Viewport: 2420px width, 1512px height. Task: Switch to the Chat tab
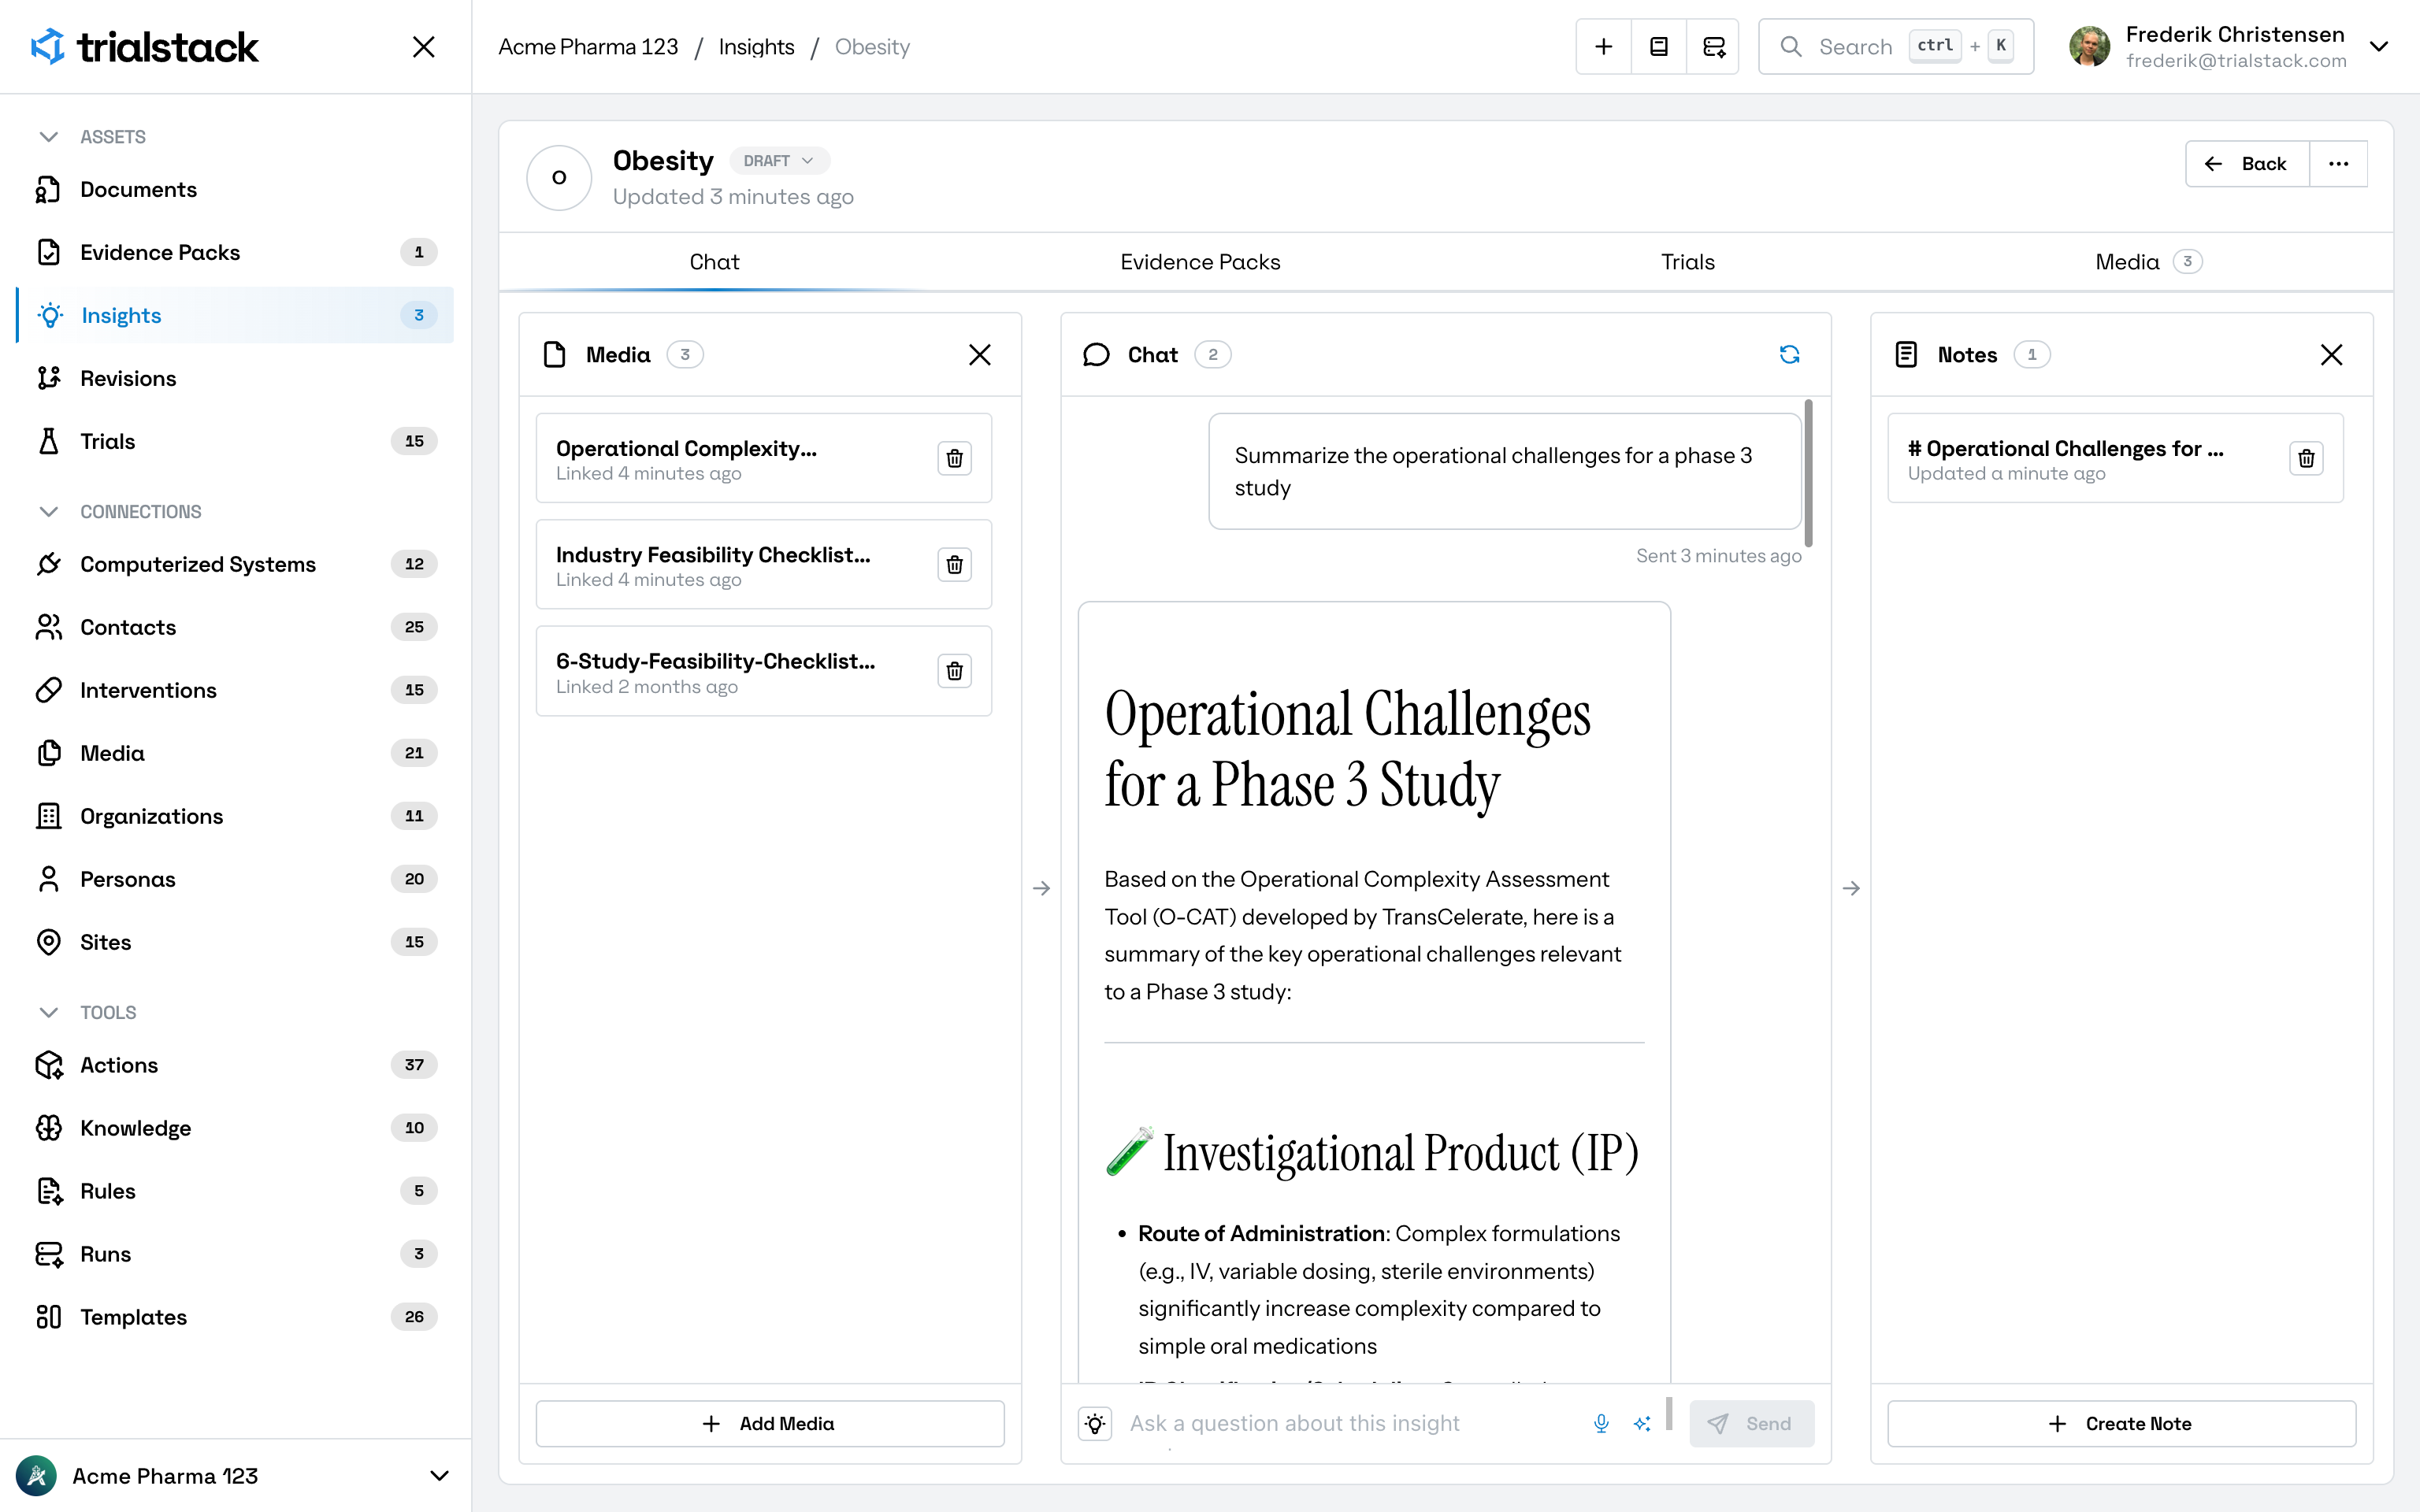point(714,262)
